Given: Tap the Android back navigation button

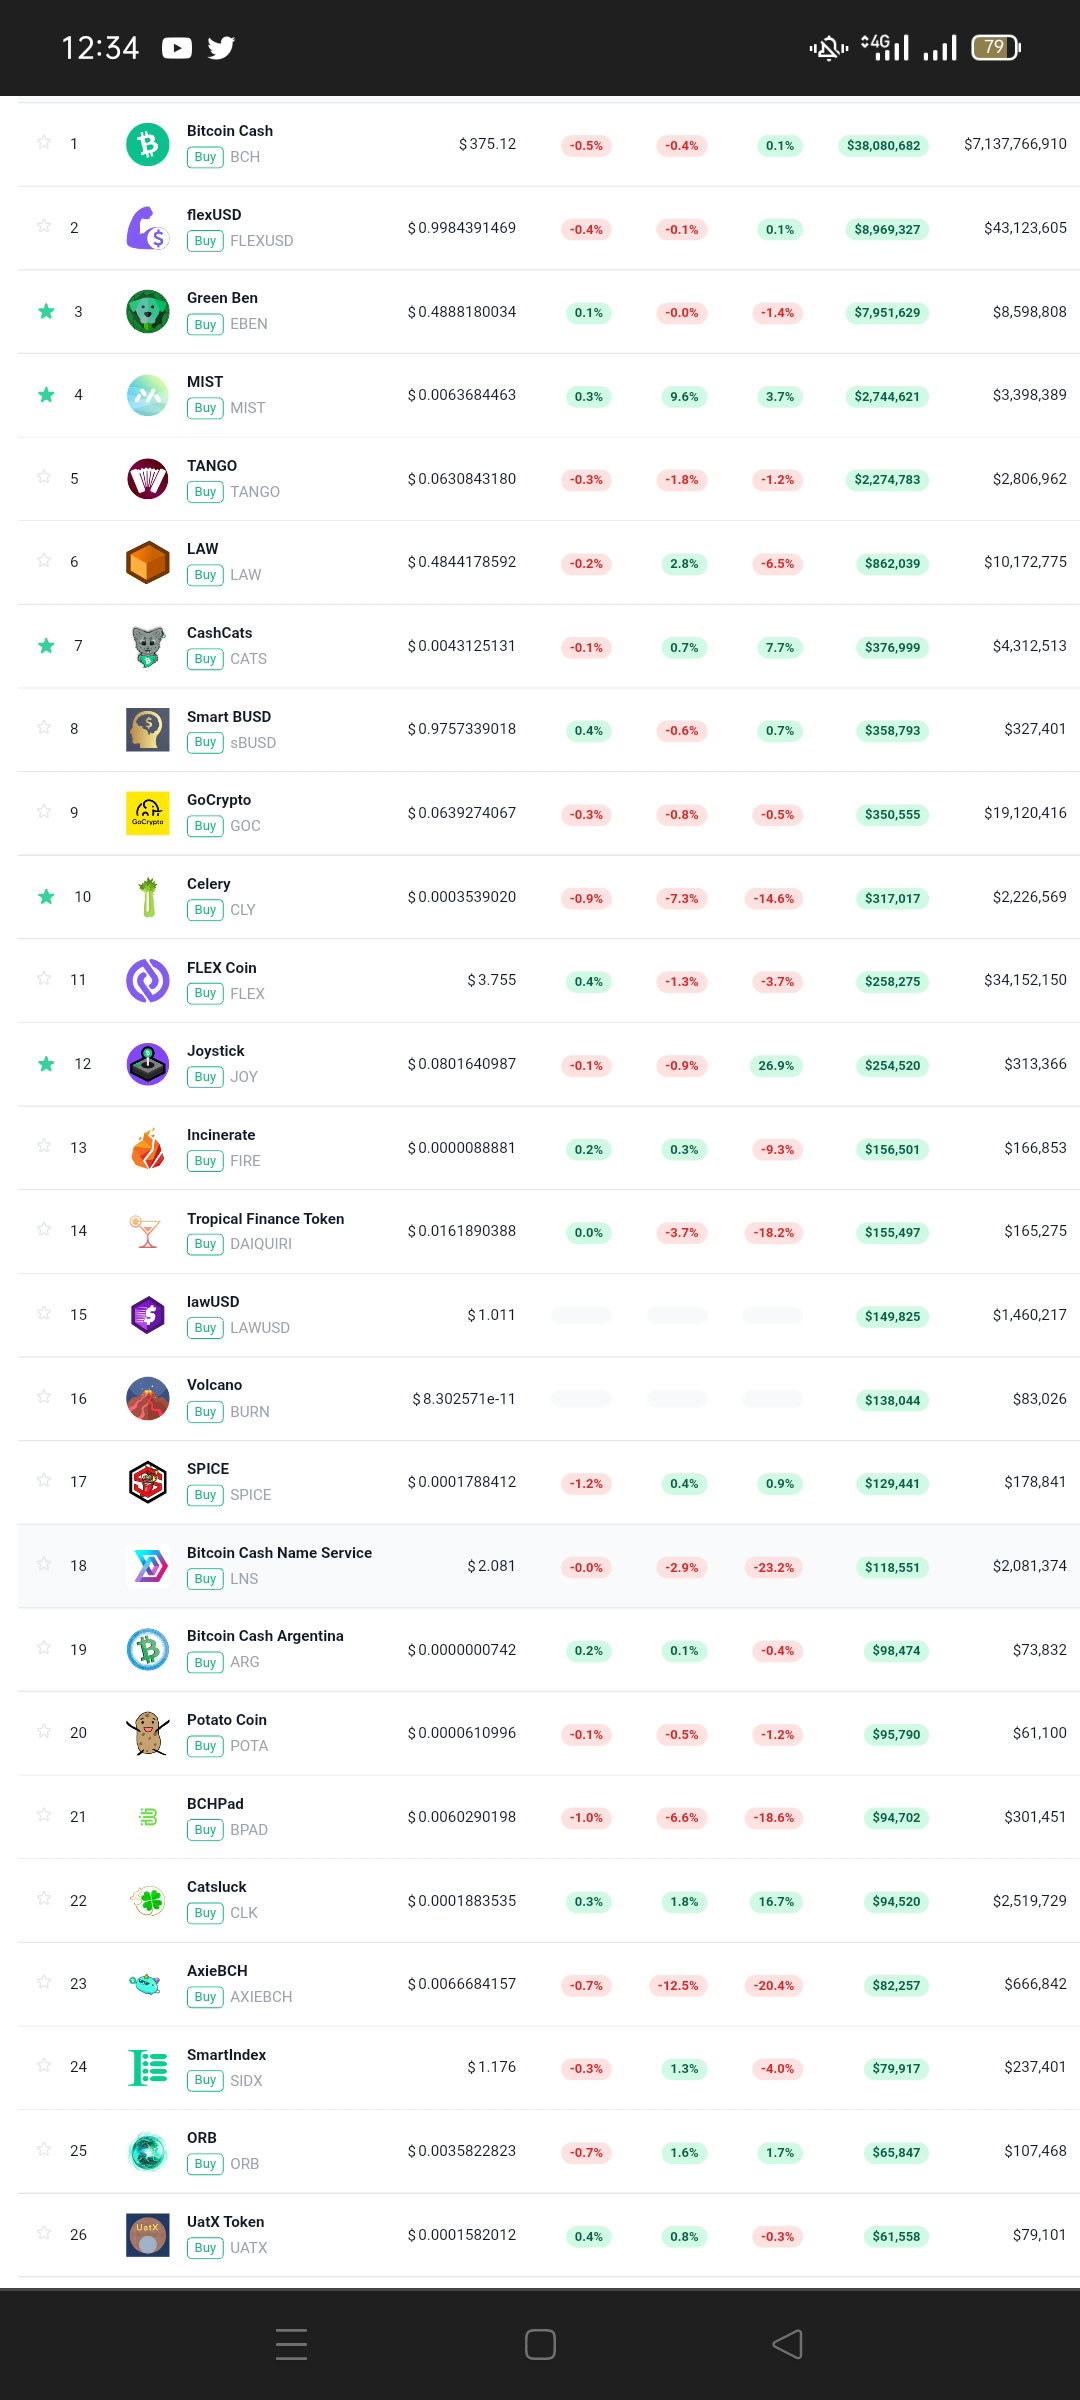Looking at the screenshot, I should click(788, 2344).
